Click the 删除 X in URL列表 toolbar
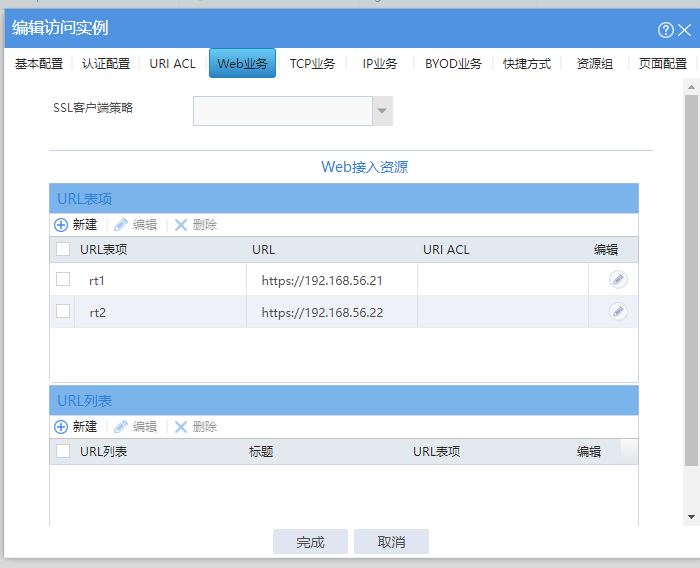Viewport: 700px width, 568px height. (x=181, y=427)
